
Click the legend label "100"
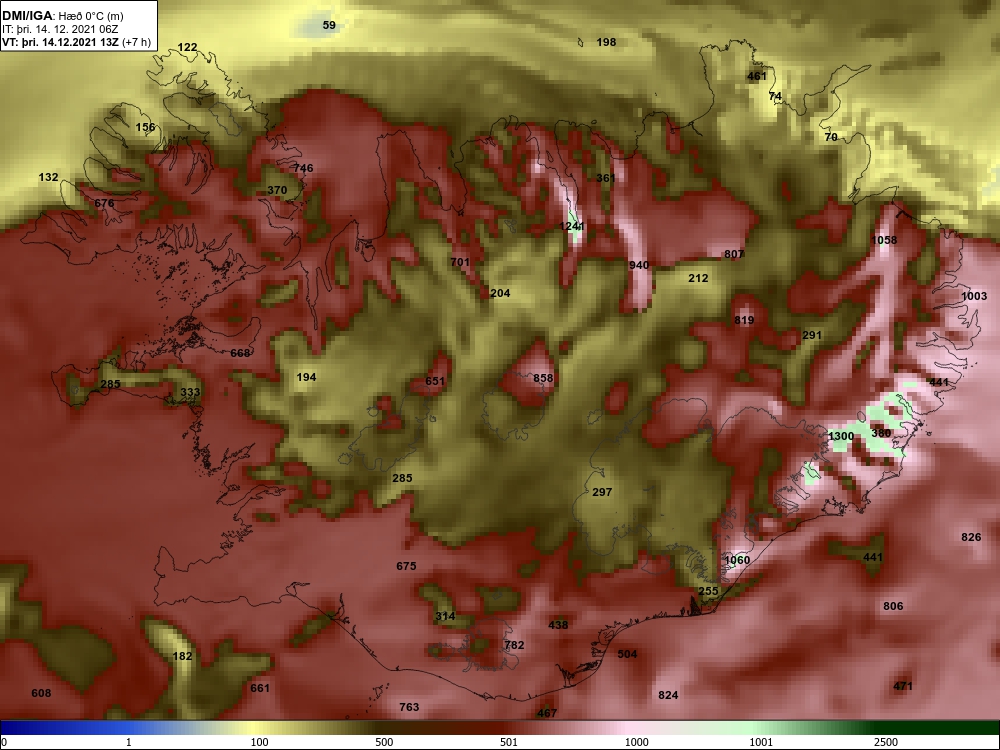(259, 742)
